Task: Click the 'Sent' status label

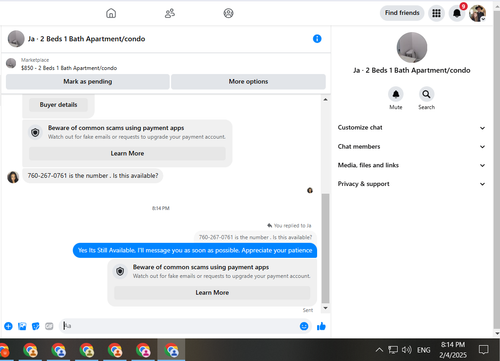Action: pos(308,310)
